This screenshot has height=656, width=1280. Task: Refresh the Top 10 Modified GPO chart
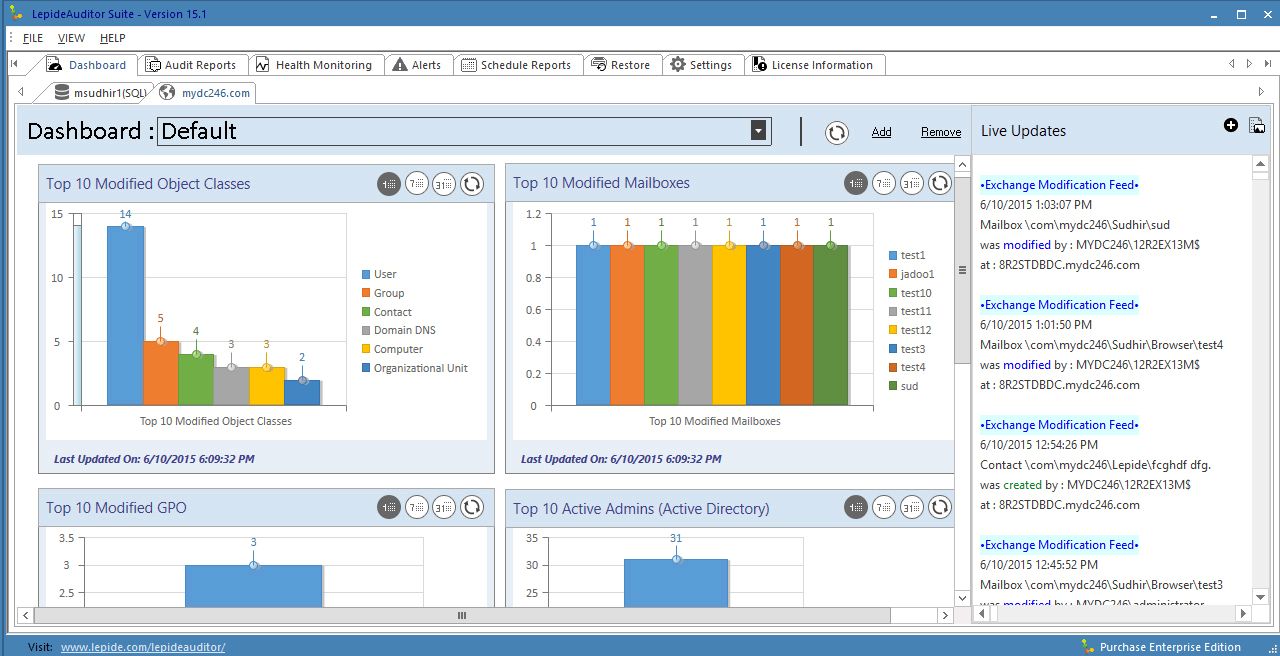[x=473, y=508]
